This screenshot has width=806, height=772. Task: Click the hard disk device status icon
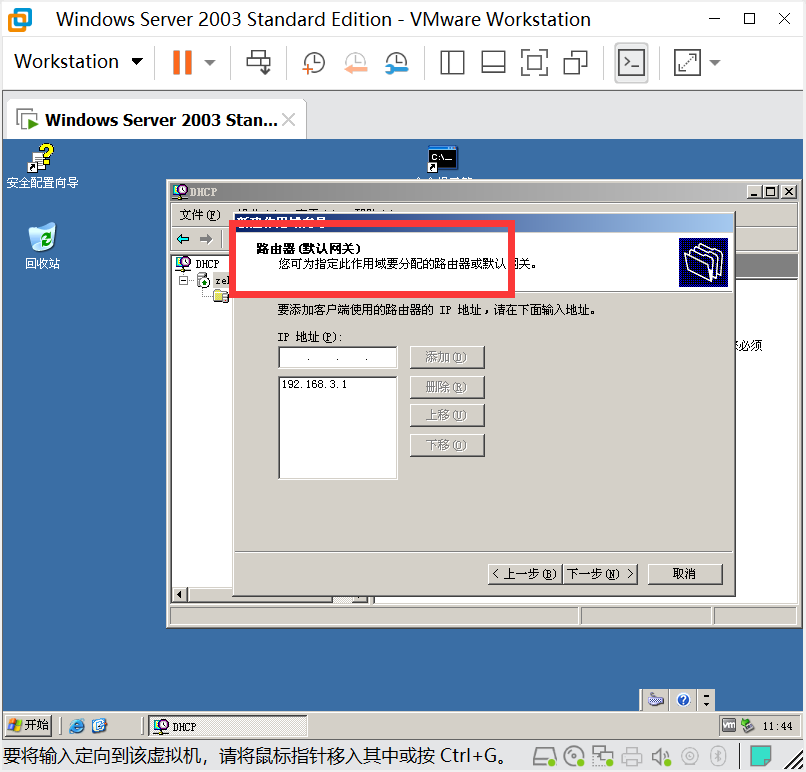544,757
